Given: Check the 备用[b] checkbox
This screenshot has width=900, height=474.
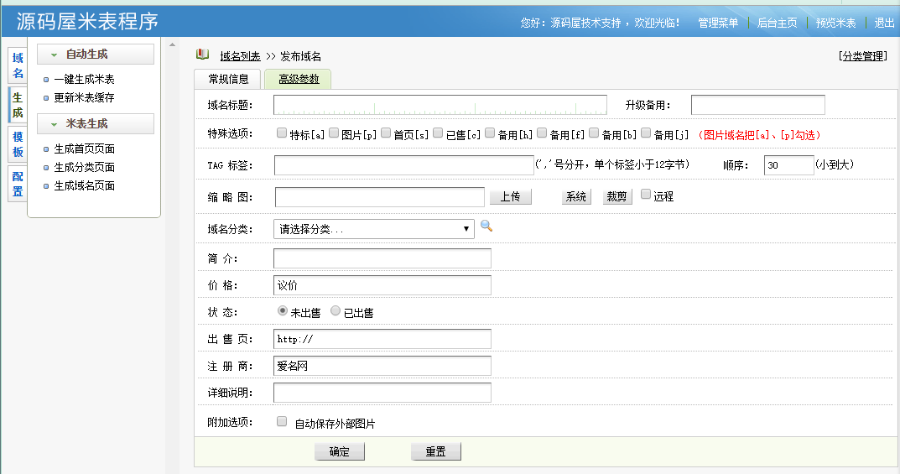Looking at the screenshot, I should (x=594, y=133).
